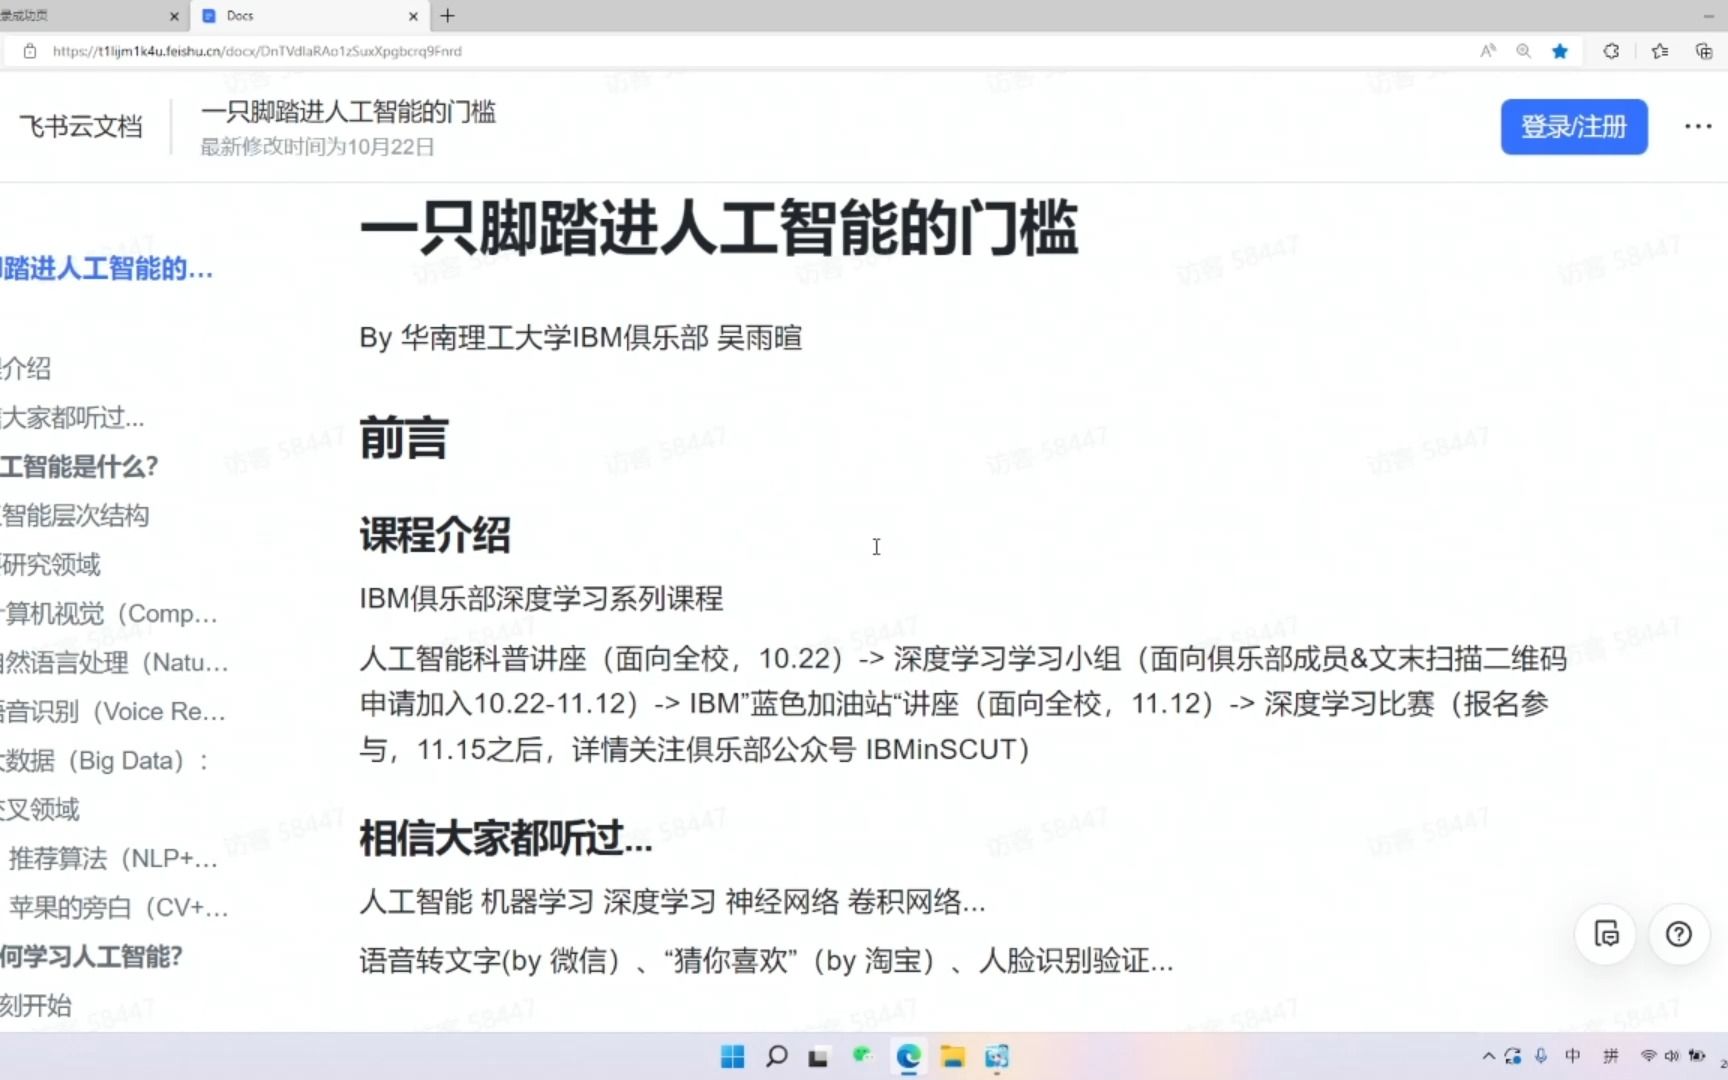The height and width of the screenshot is (1080, 1728).
Task: Go to outline item 刻开始
Action: 36,1005
